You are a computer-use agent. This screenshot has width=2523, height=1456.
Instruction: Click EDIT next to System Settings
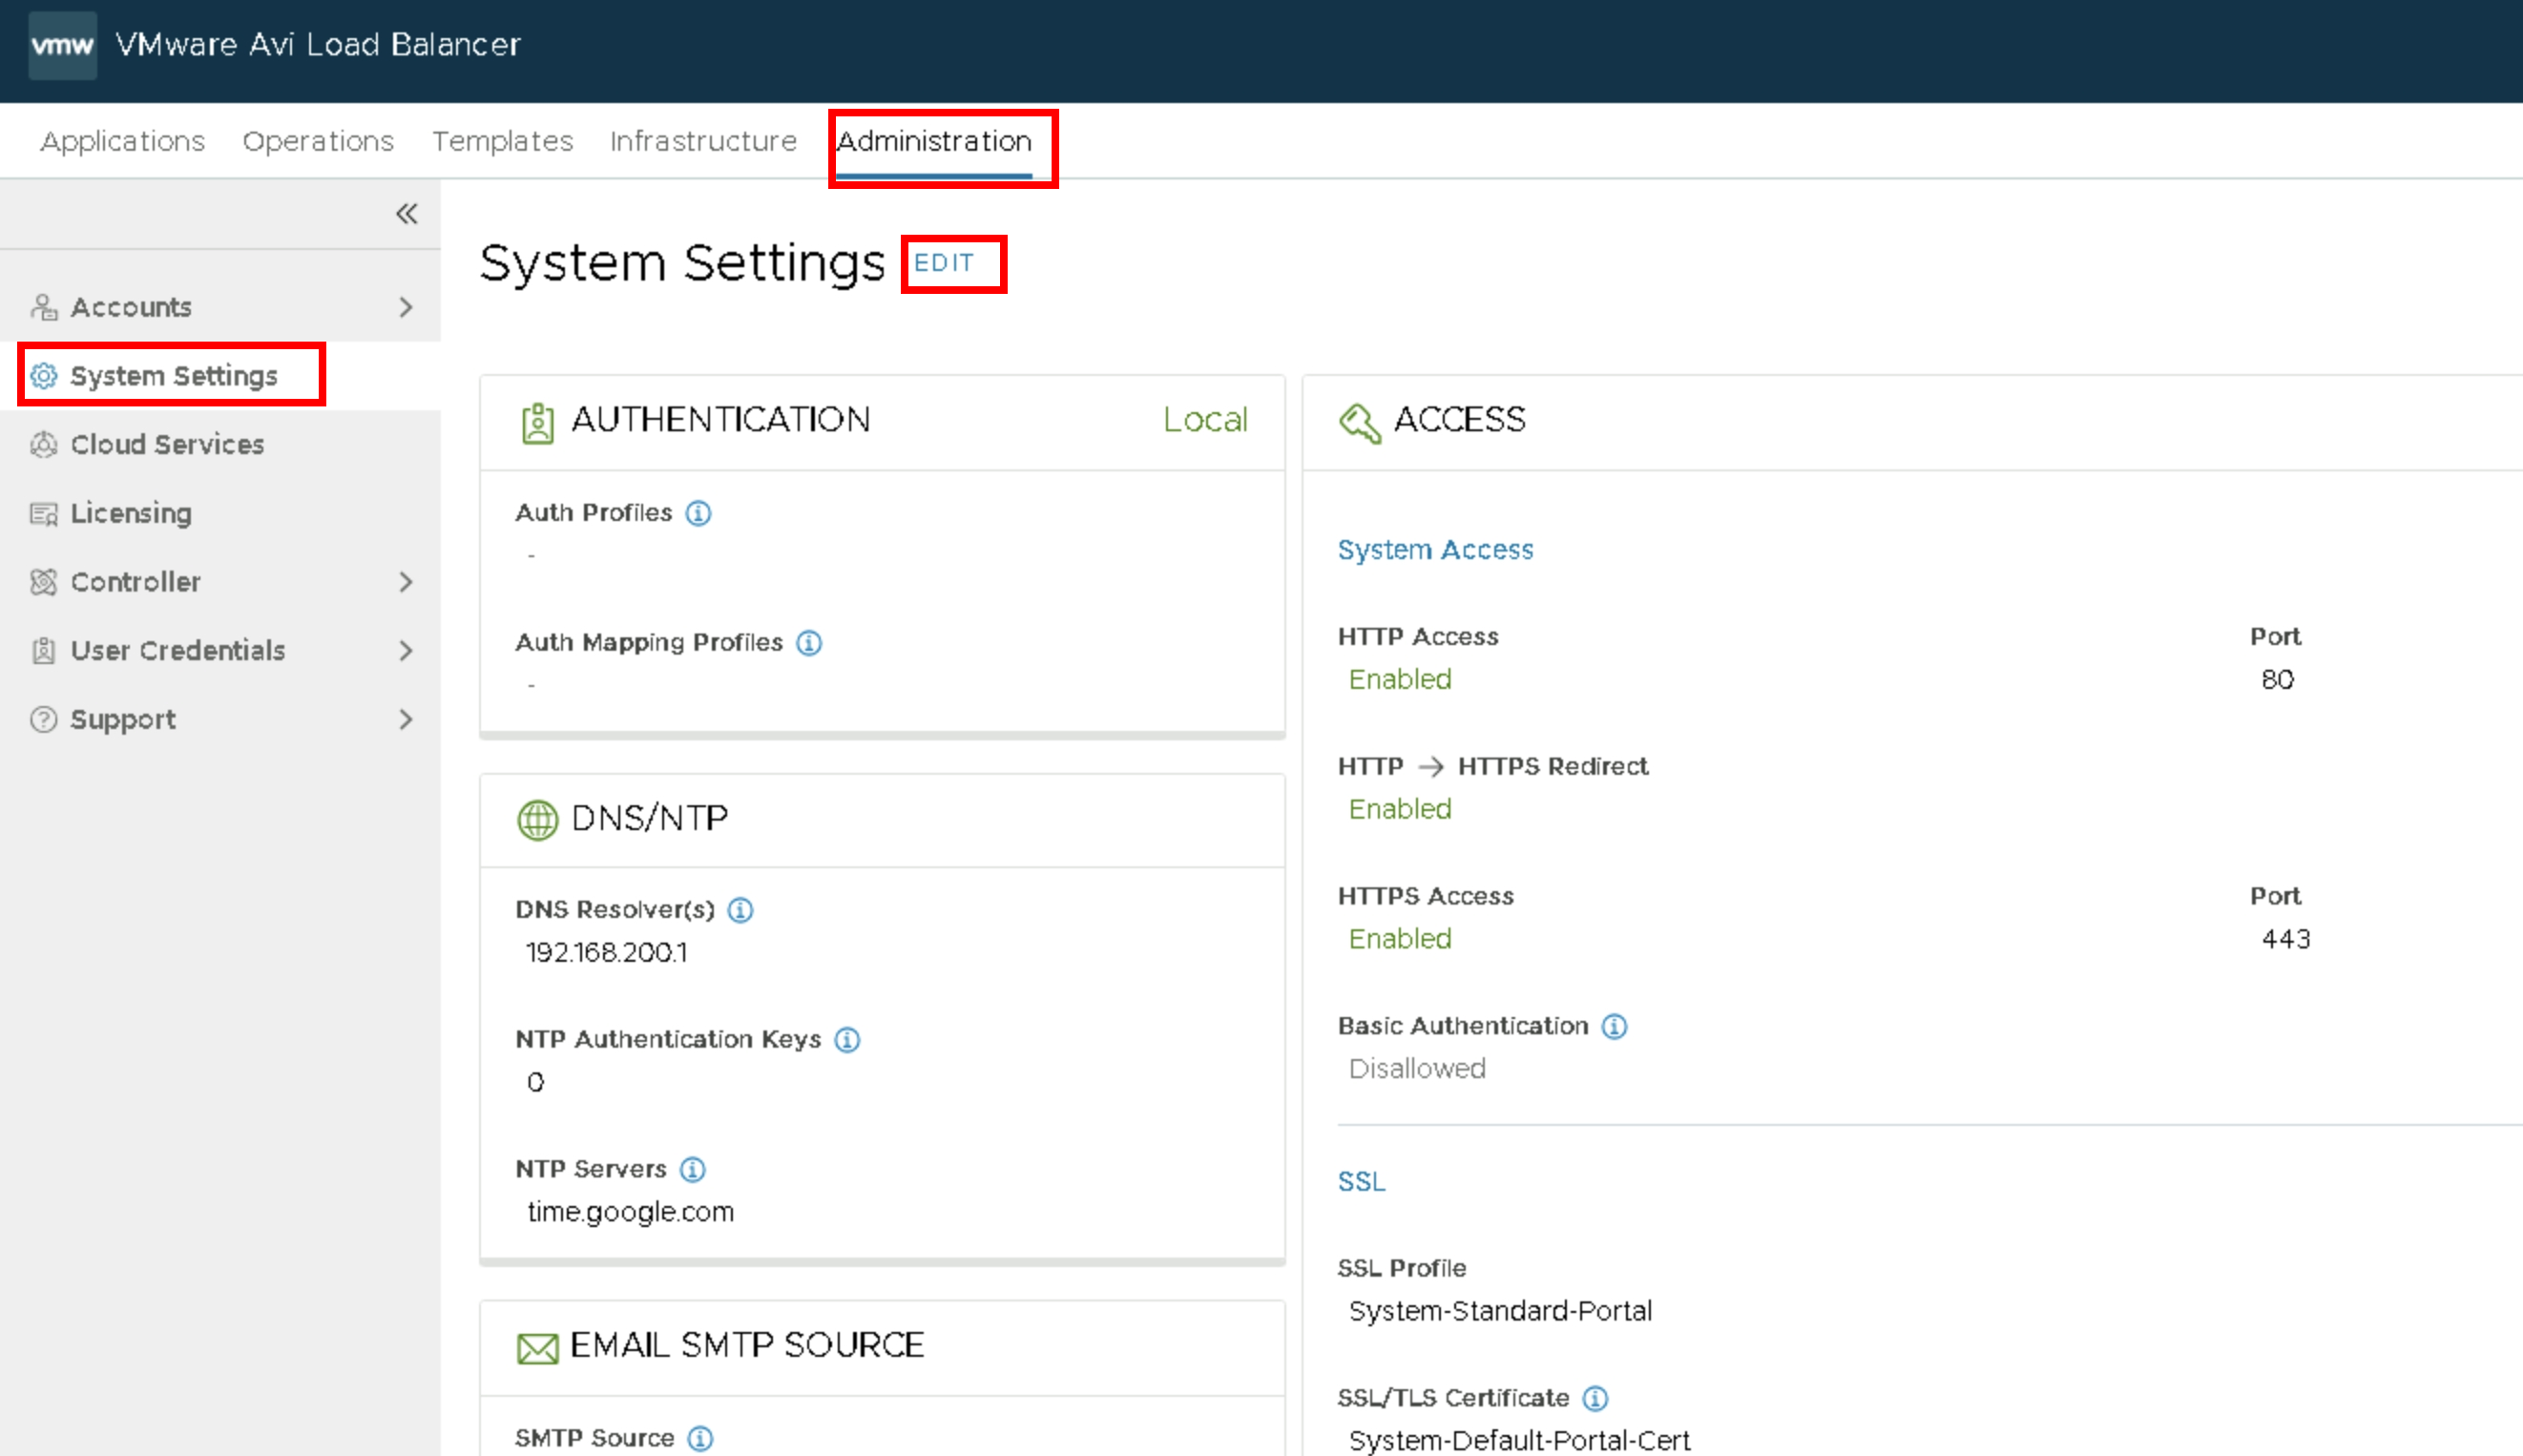(943, 263)
